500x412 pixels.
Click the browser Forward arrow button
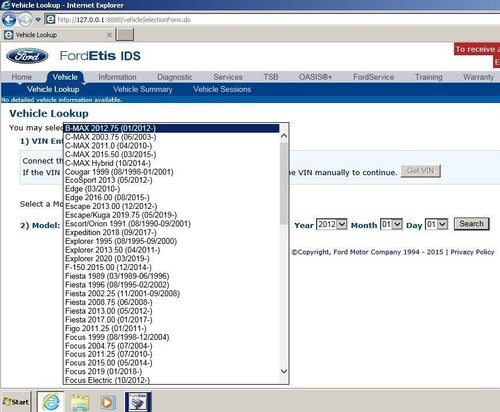coord(25,20)
